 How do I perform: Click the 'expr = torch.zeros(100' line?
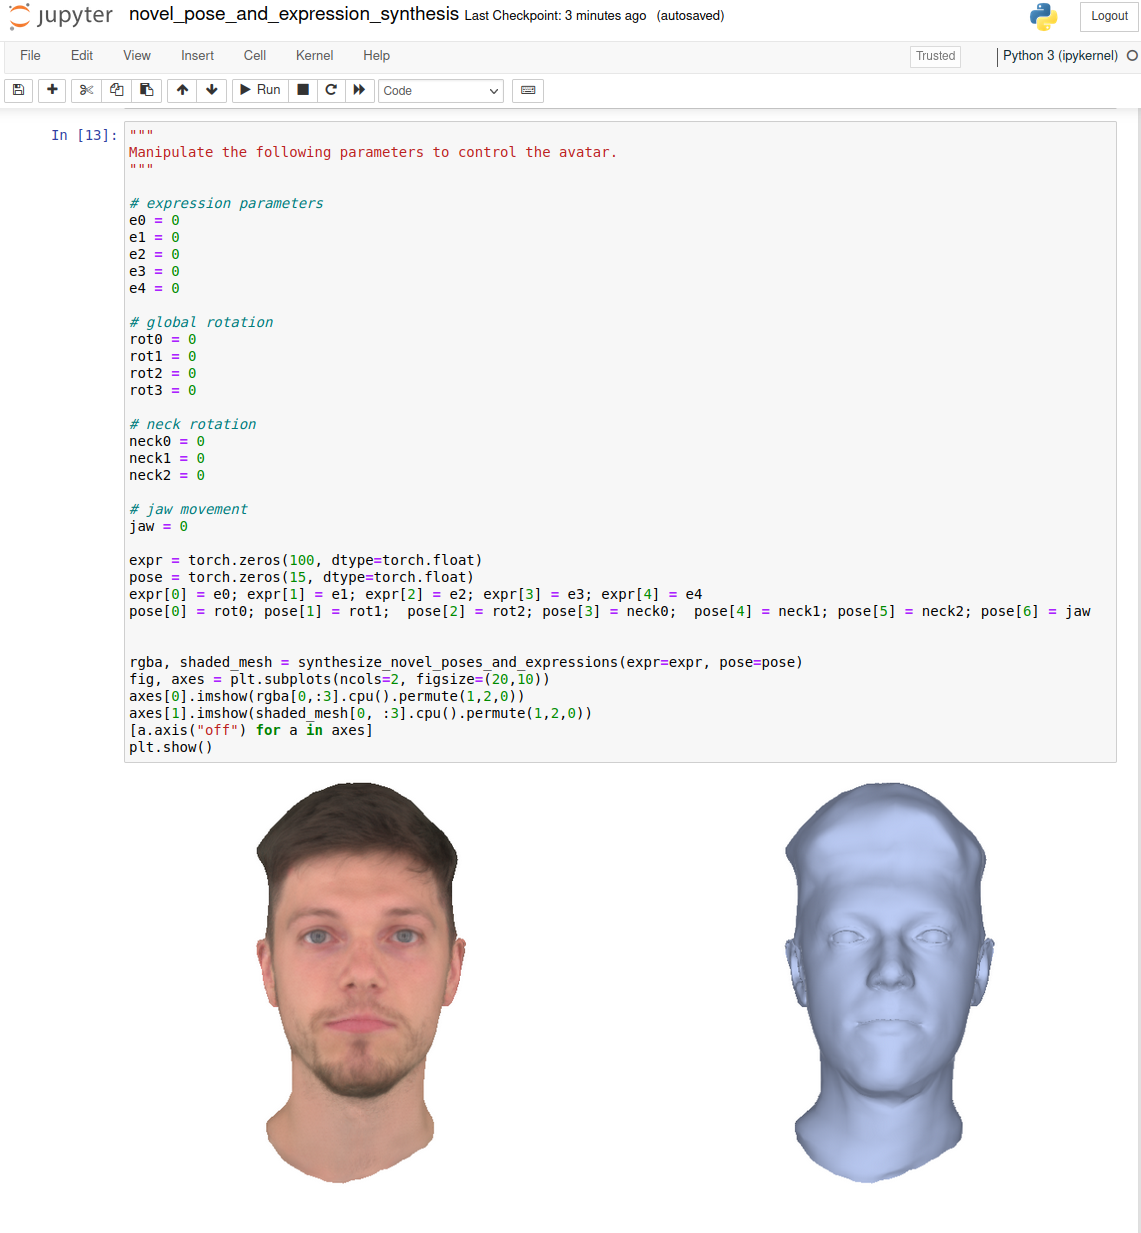(x=306, y=561)
